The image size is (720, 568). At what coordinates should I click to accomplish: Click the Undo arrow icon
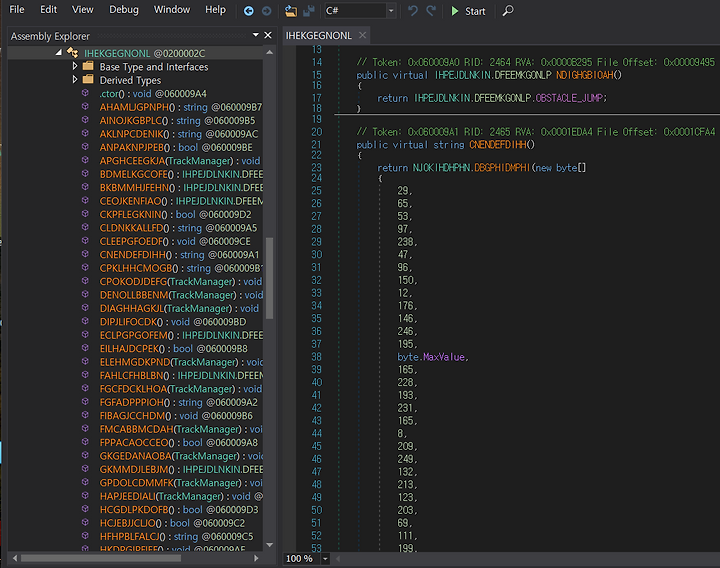click(x=413, y=11)
